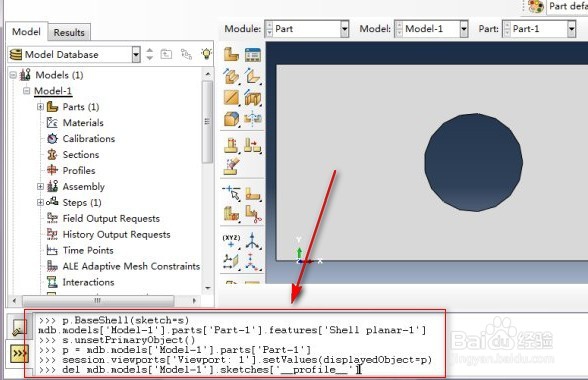Select the Create Mirror tool
The width and height of the screenshot is (588, 380).
point(253,119)
